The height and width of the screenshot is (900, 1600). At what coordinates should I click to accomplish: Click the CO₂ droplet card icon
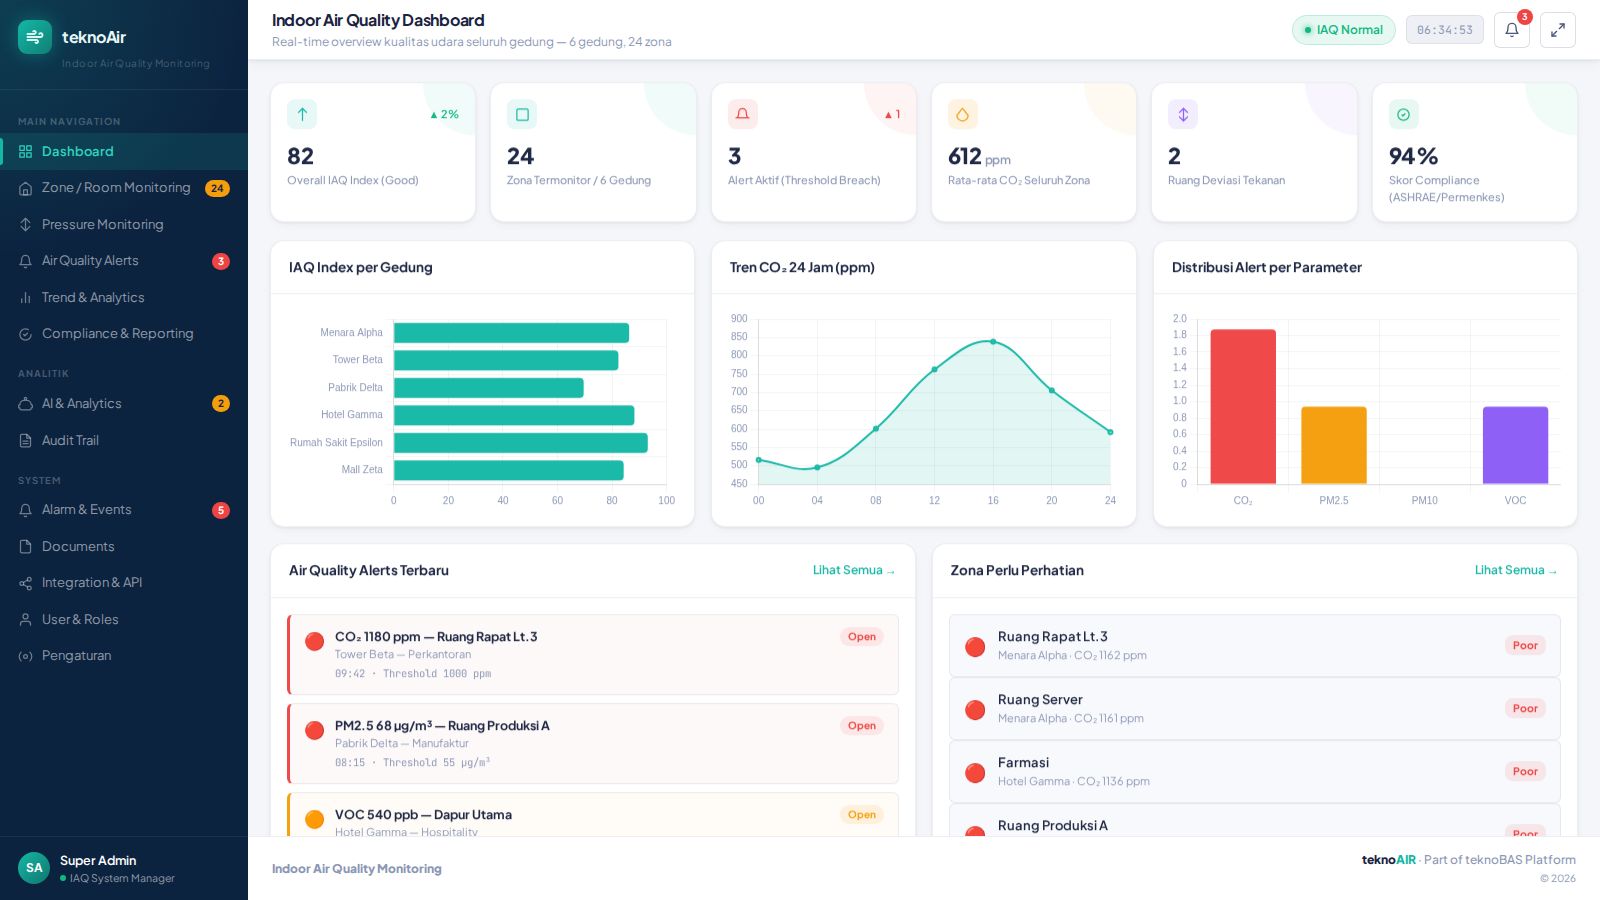[x=963, y=114]
